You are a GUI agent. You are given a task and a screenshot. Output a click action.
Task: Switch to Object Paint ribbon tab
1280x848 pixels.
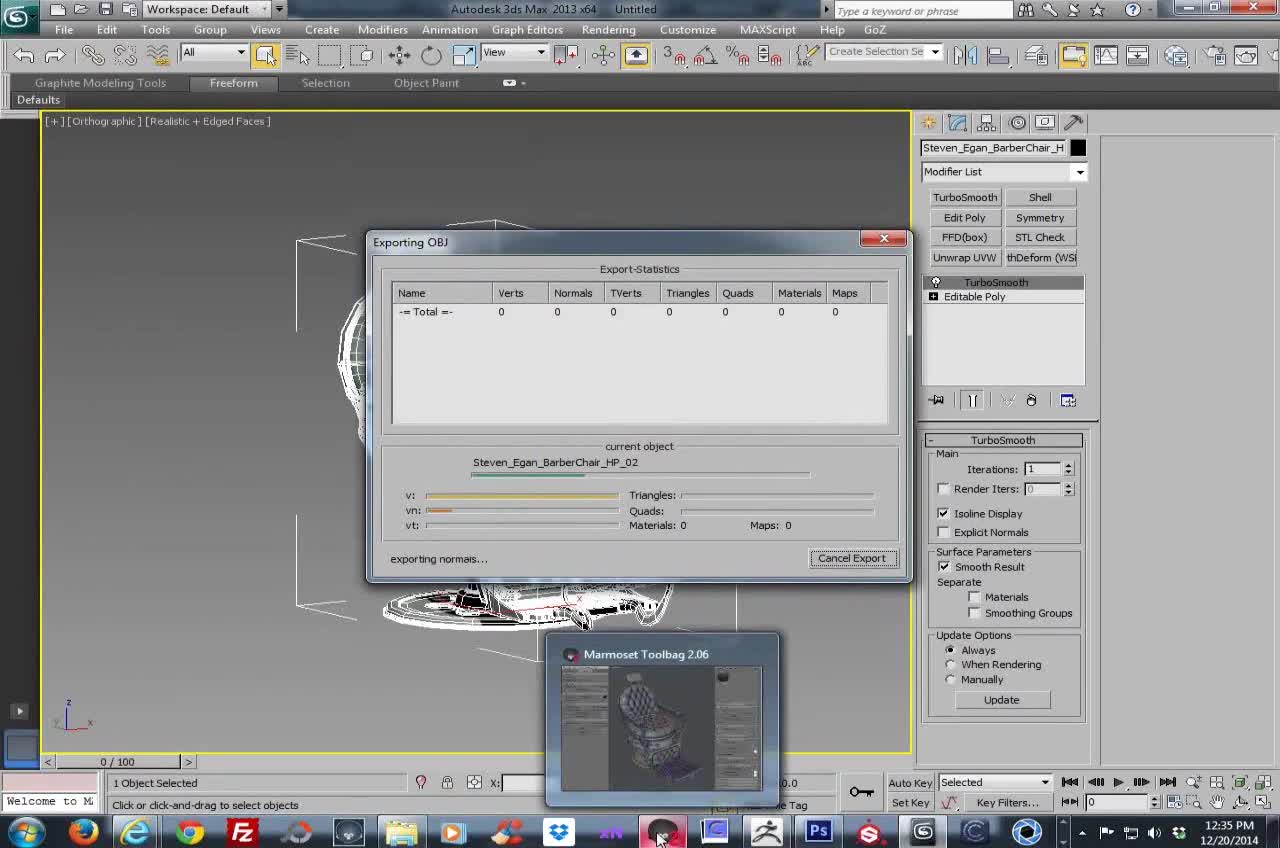426,83
